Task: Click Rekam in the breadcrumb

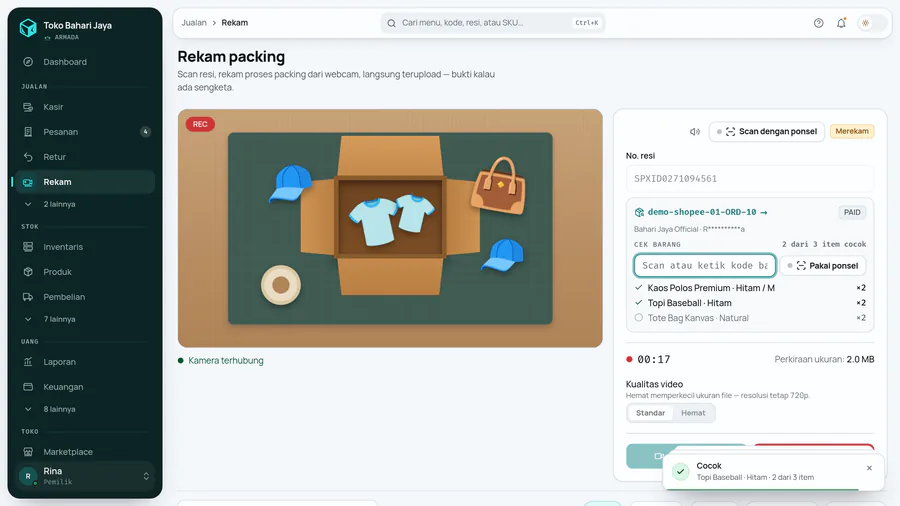Action: click(x=235, y=23)
